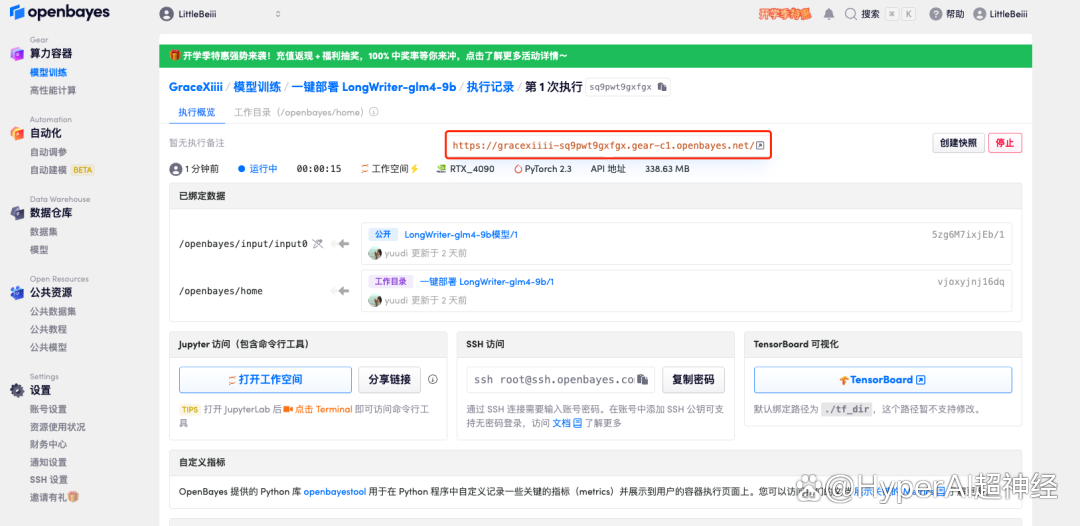The image size is (1080, 526).
Task: Click camera icon 点击 Terminal link
Action: coord(318,409)
